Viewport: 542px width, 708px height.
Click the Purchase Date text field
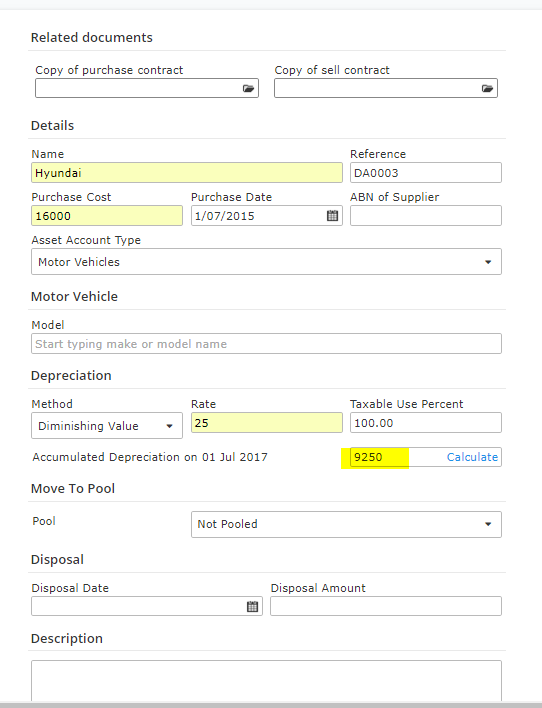click(x=259, y=216)
